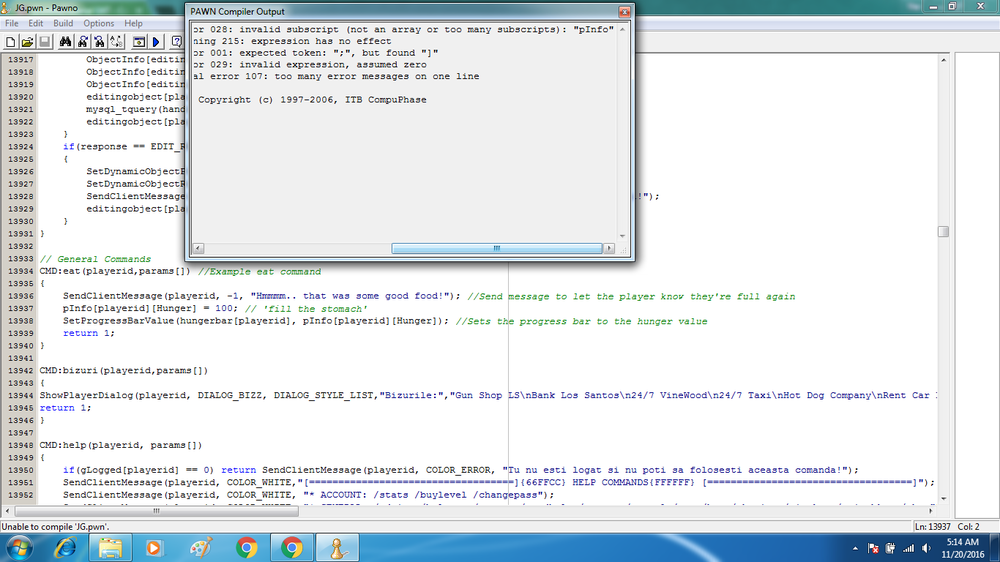Click right arrow of editor horizontal scrollbar
This screenshot has height=562, width=1000.
[930, 511]
